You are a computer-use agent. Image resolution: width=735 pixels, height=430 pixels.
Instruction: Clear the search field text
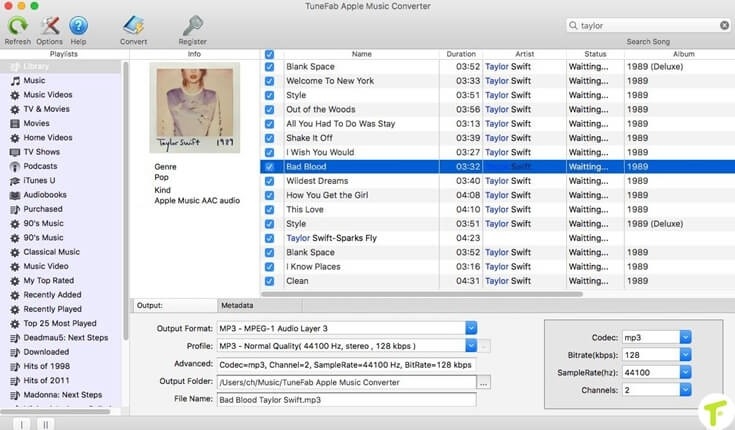point(723,25)
